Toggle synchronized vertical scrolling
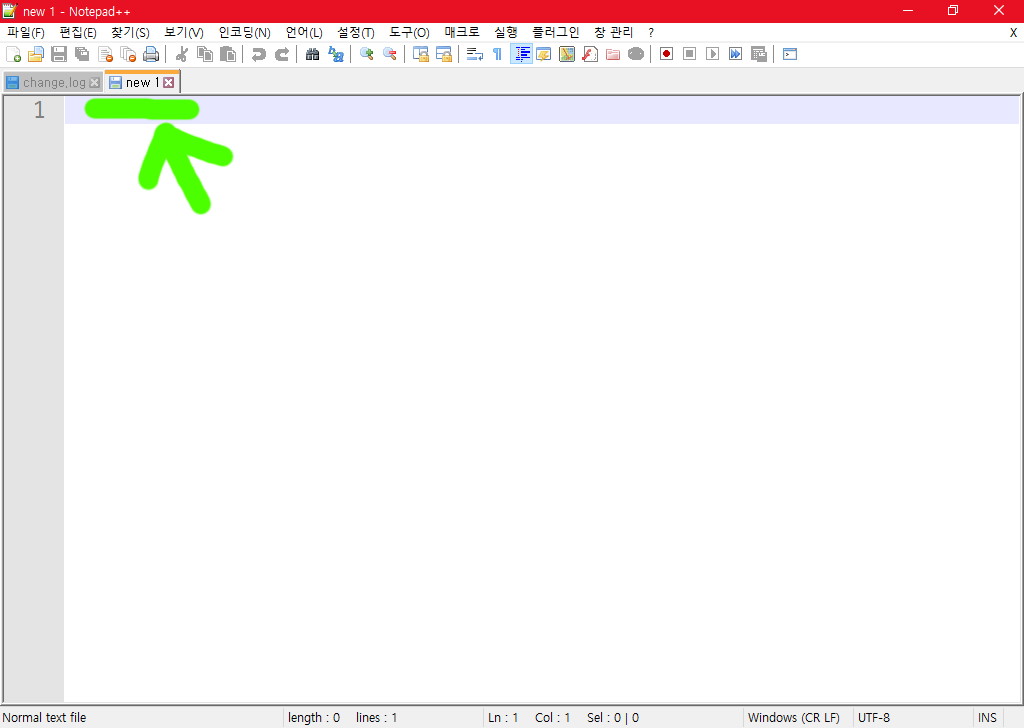This screenshot has height=728, width=1024. pyautogui.click(x=421, y=54)
